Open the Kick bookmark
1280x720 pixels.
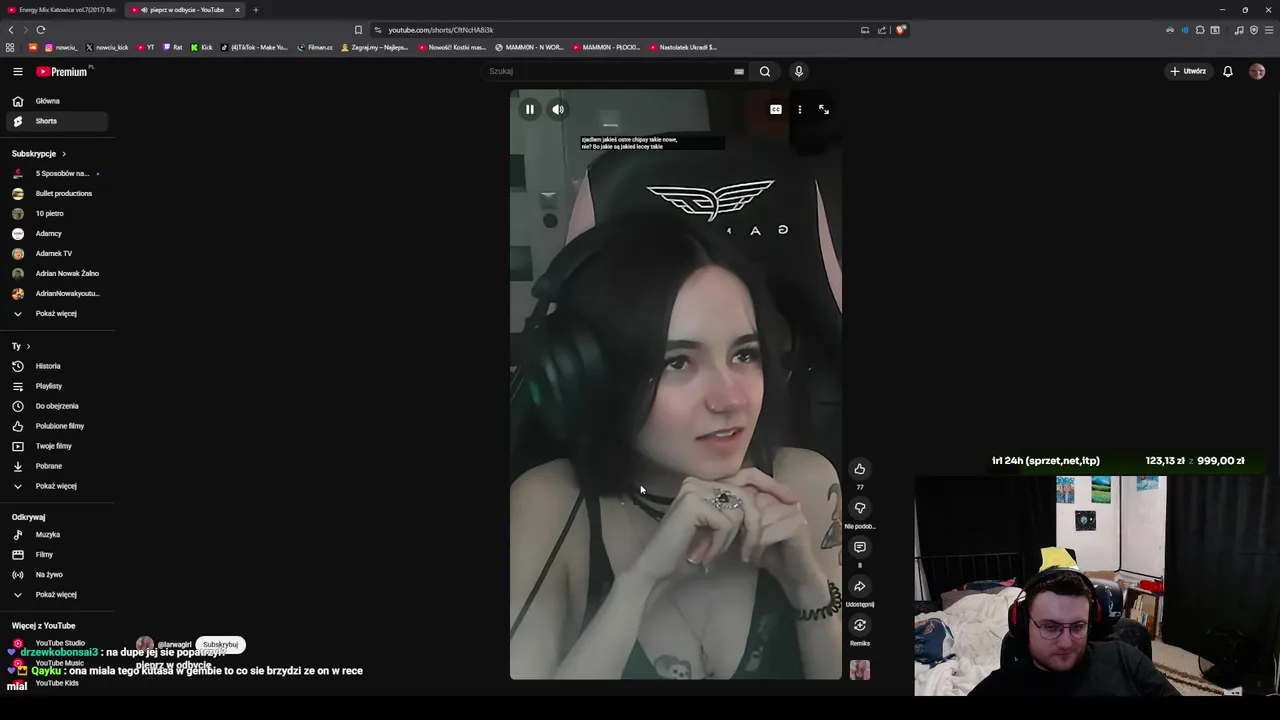click(202, 47)
